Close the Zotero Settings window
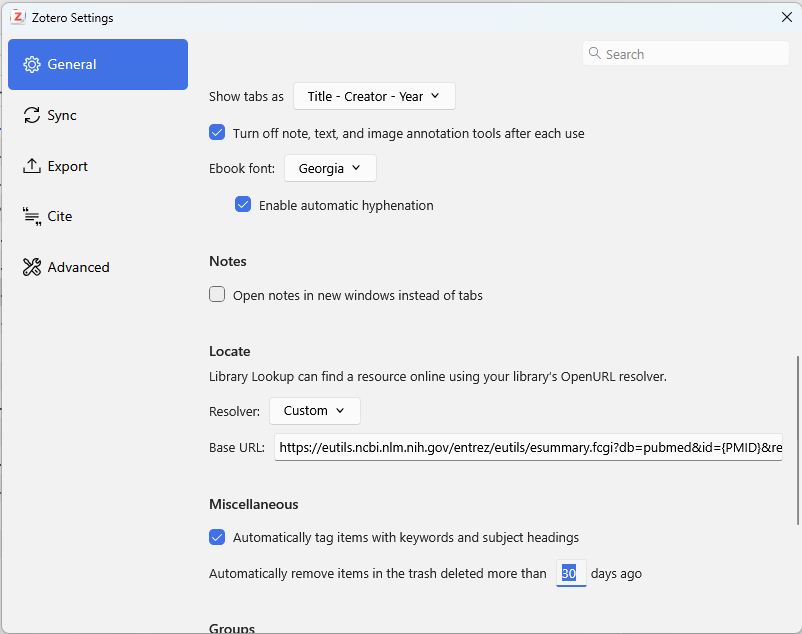Image resolution: width=802 pixels, height=634 pixels. pos(787,17)
